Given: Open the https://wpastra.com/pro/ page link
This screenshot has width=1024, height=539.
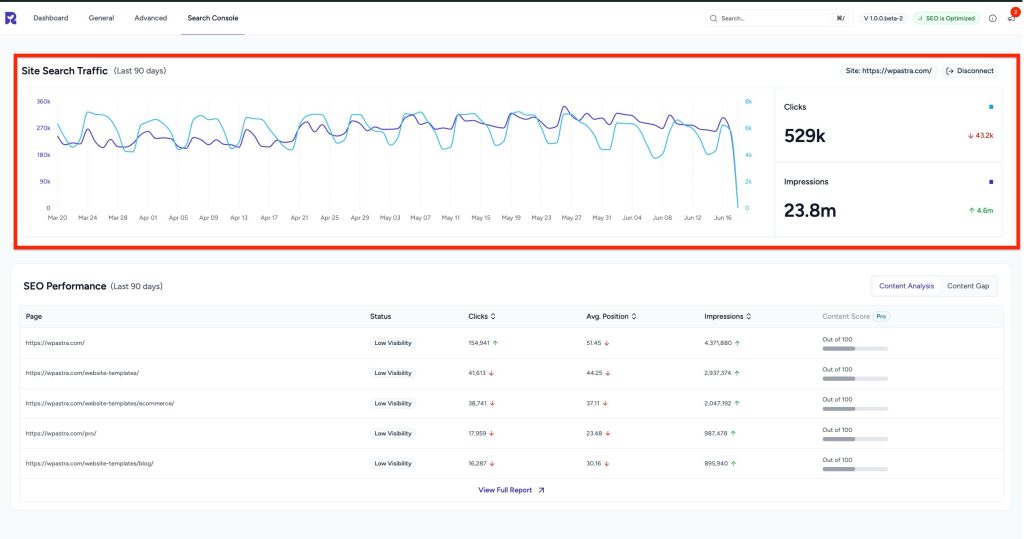Looking at the screenshot, I should click(61, 433).
